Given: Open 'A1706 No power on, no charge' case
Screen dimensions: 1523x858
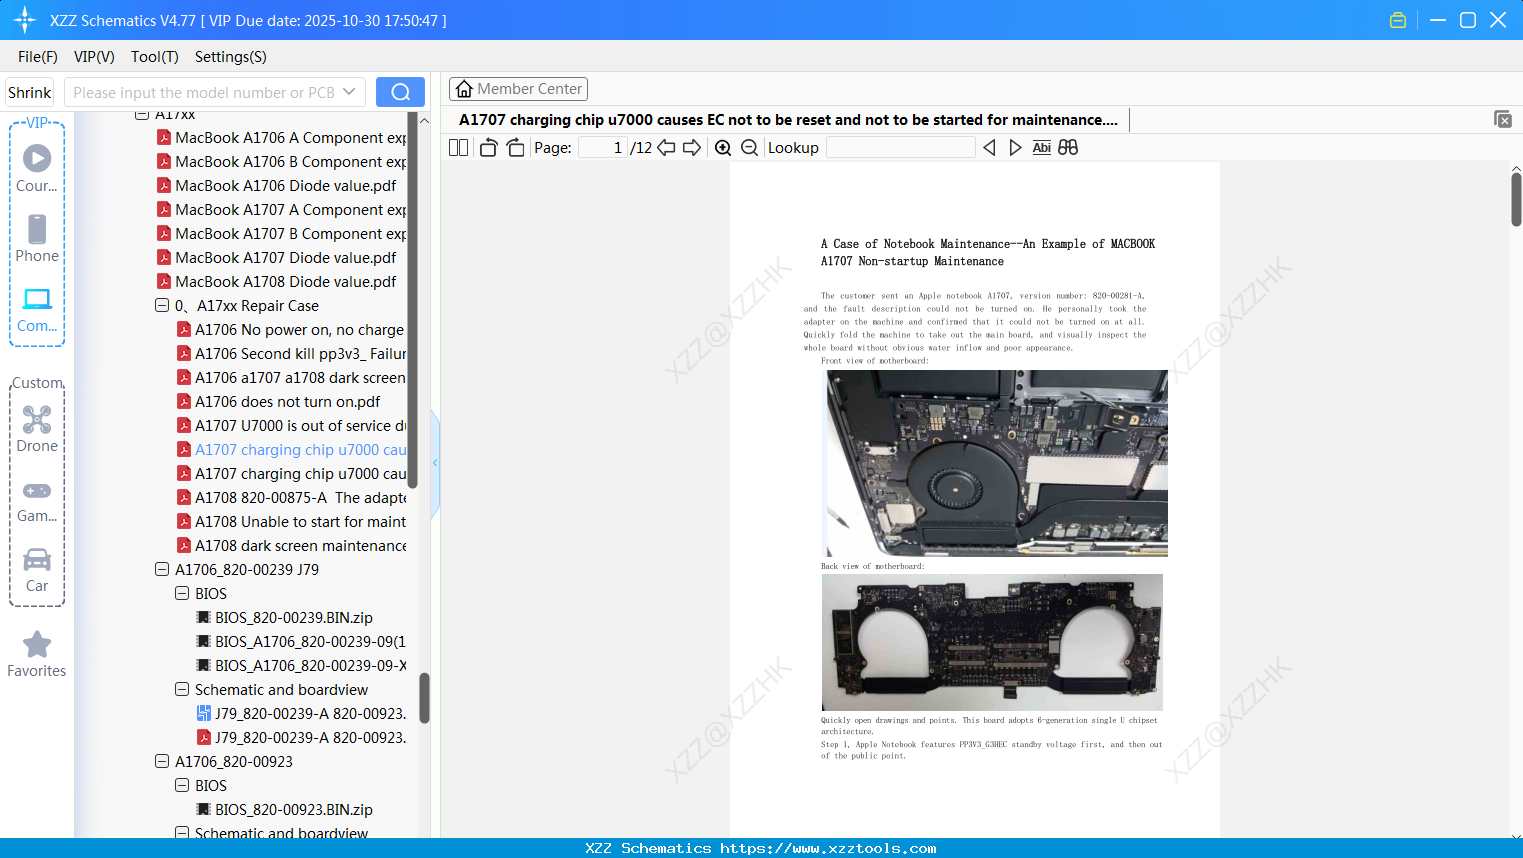Looking at the screenshot, I should tap(291, 330).
